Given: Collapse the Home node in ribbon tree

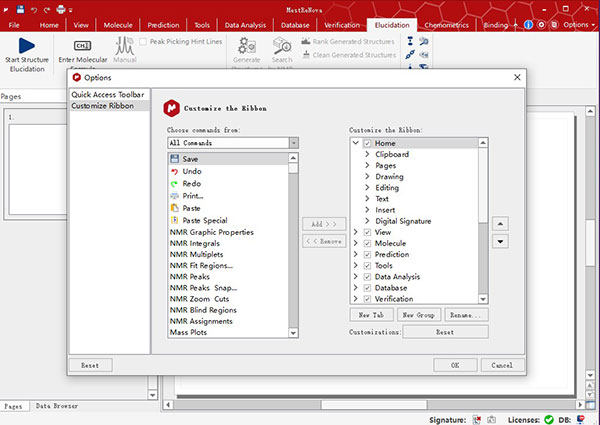Looking at the screenshot, I should (356, 144).
